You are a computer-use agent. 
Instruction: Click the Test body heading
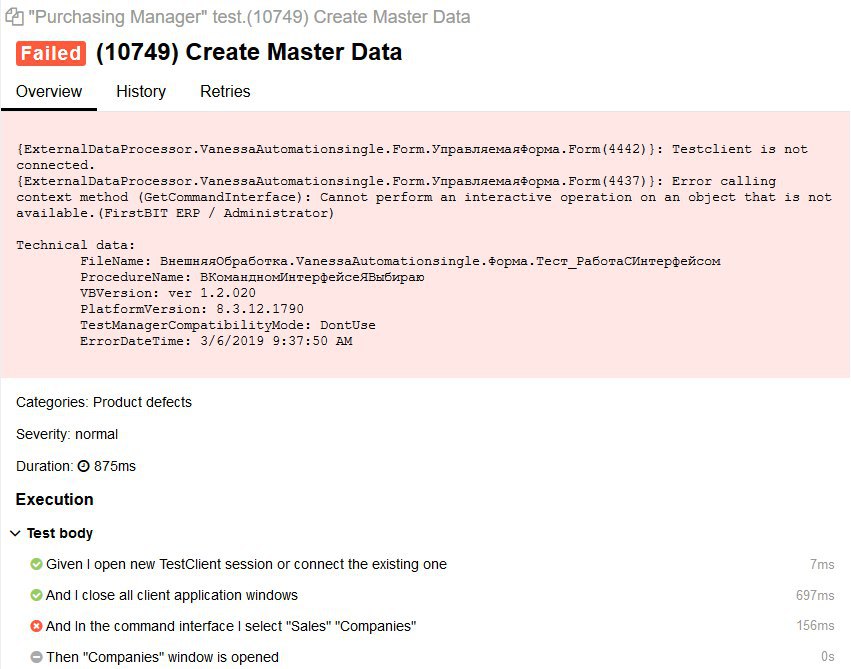(x=60, y=533)
